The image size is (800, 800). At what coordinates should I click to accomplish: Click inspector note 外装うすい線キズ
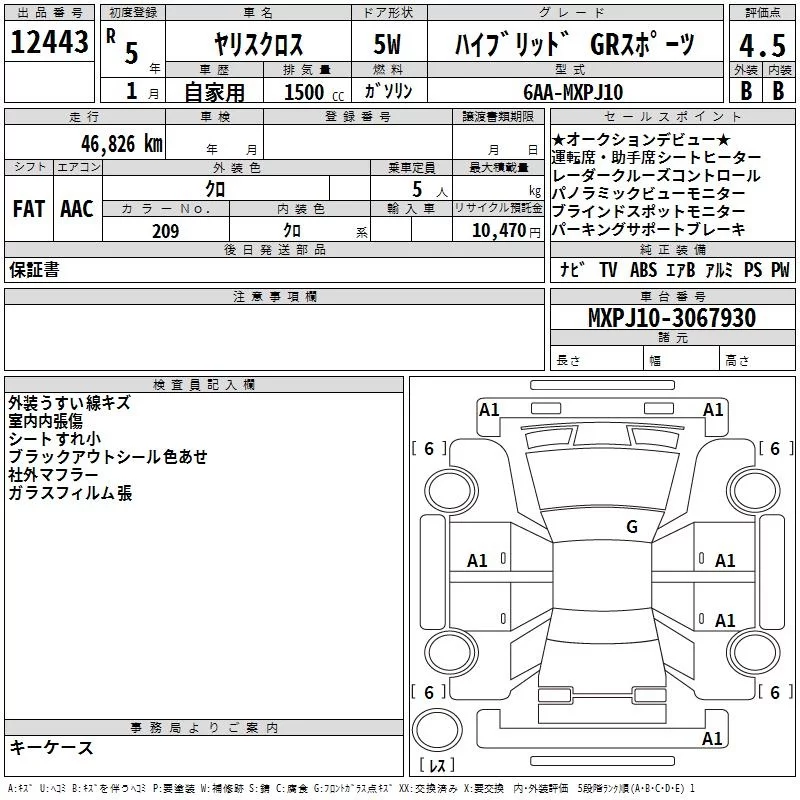pyautogui.click(x=69, y=403)
